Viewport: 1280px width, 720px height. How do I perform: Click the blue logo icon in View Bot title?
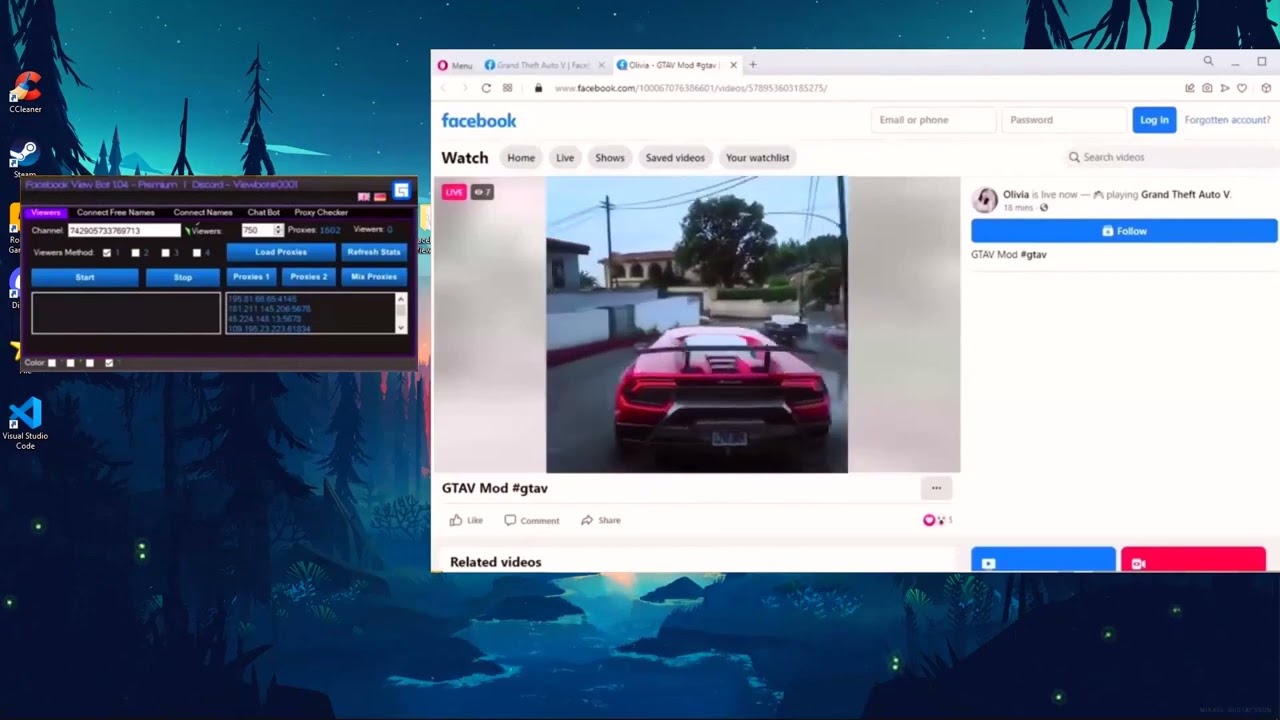tap(401, 190)
